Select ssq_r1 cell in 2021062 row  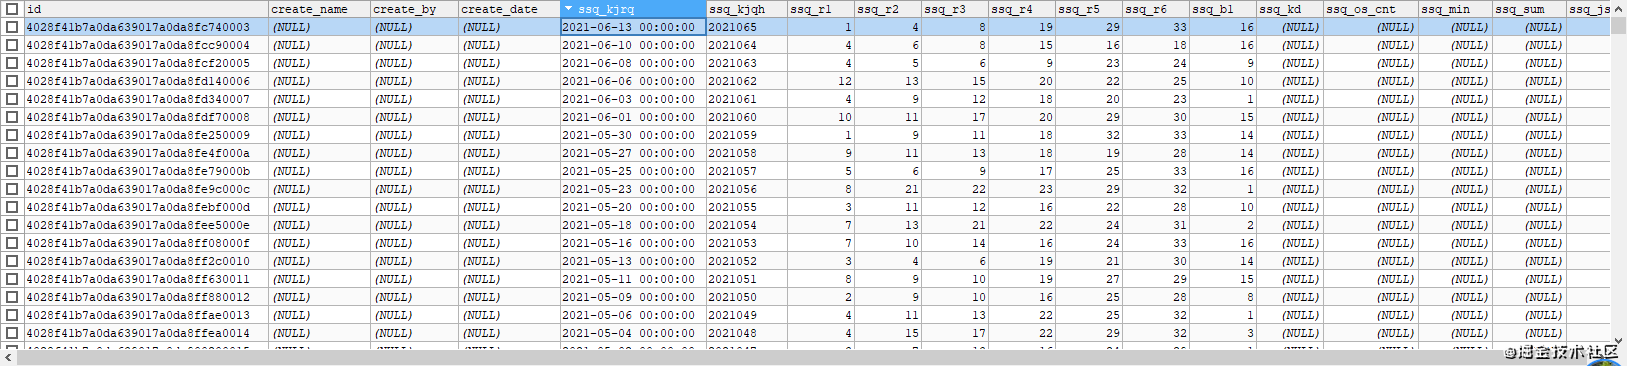821,81
